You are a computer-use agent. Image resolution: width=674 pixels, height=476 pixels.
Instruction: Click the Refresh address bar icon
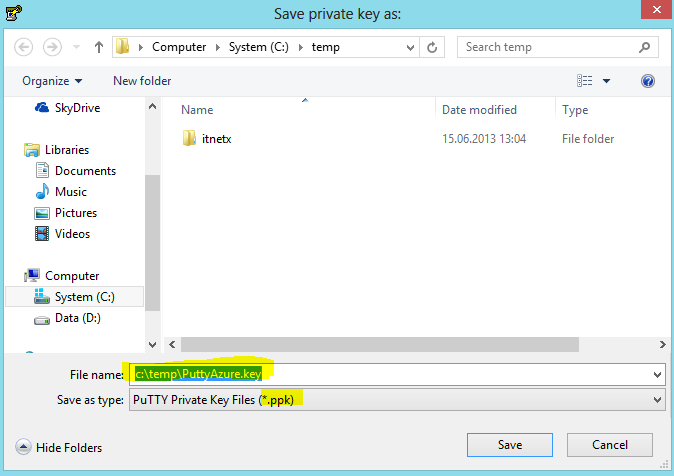tap(432, 47)
